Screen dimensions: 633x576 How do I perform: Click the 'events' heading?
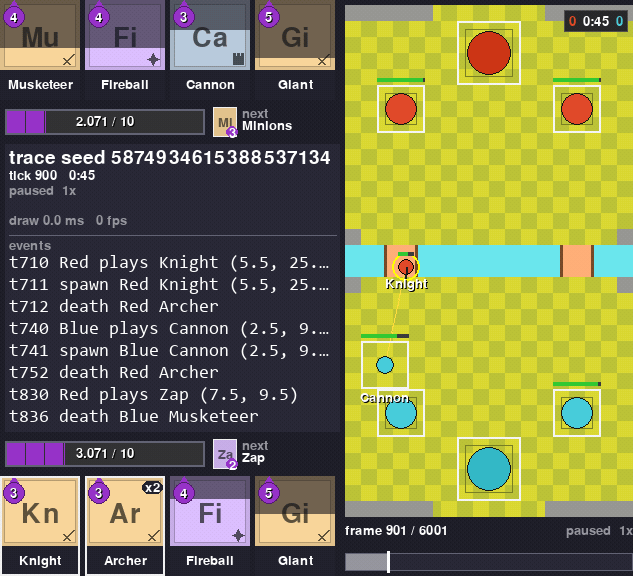(x=30, y=245)
